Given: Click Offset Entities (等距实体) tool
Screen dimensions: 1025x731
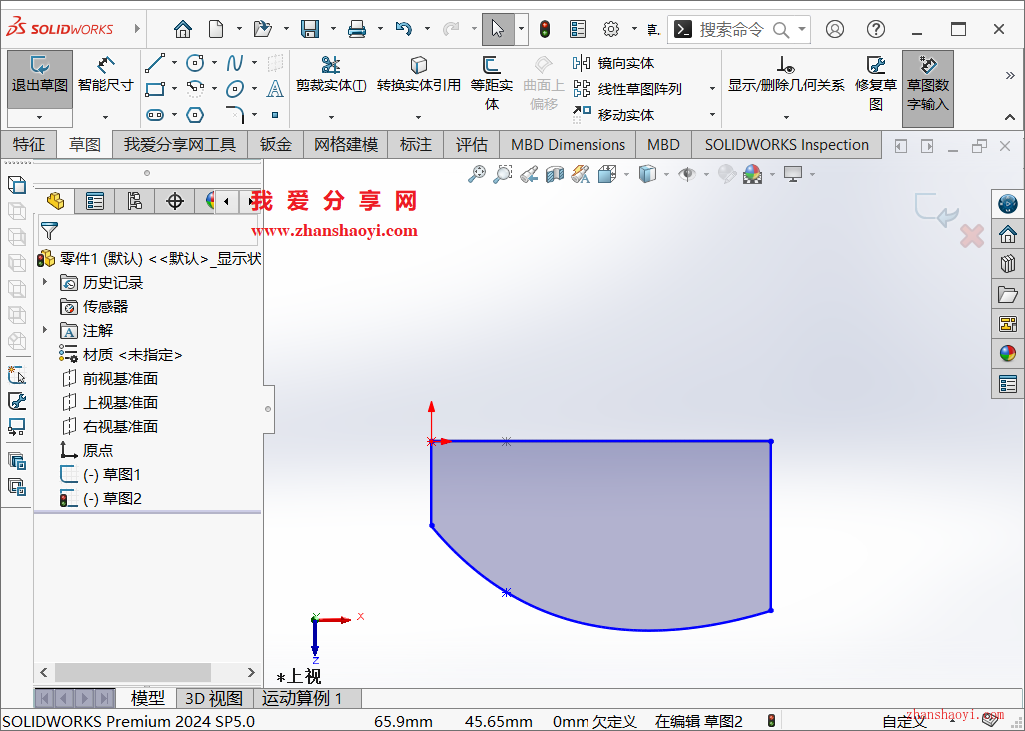Looking at the screenshot, I should click(492, 84).
